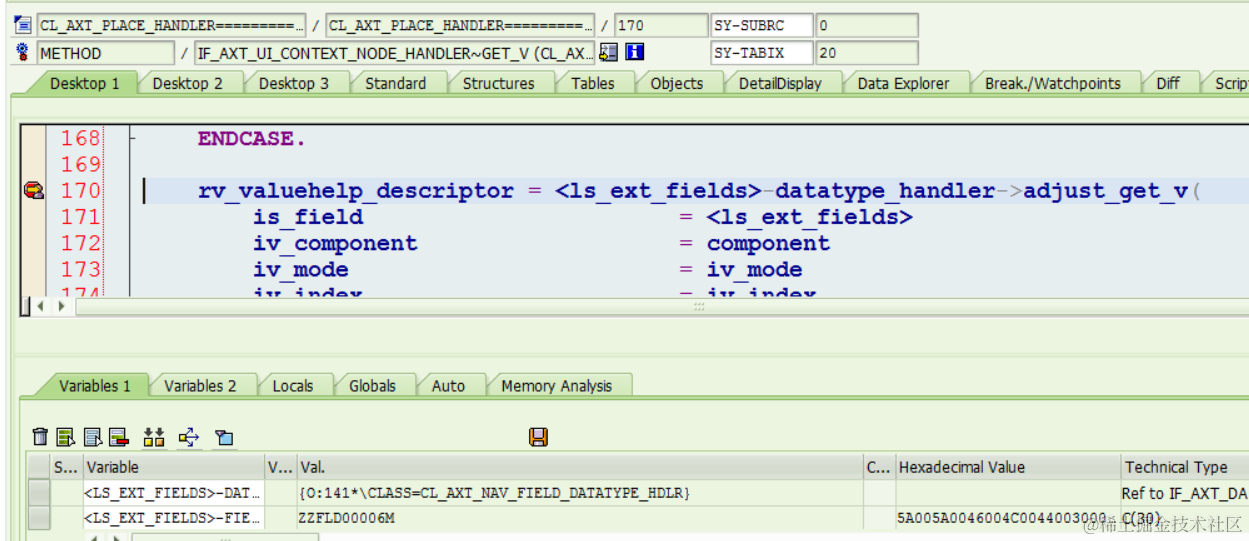
Task: Click line number 171 in the editor
Action: point(80,217)
